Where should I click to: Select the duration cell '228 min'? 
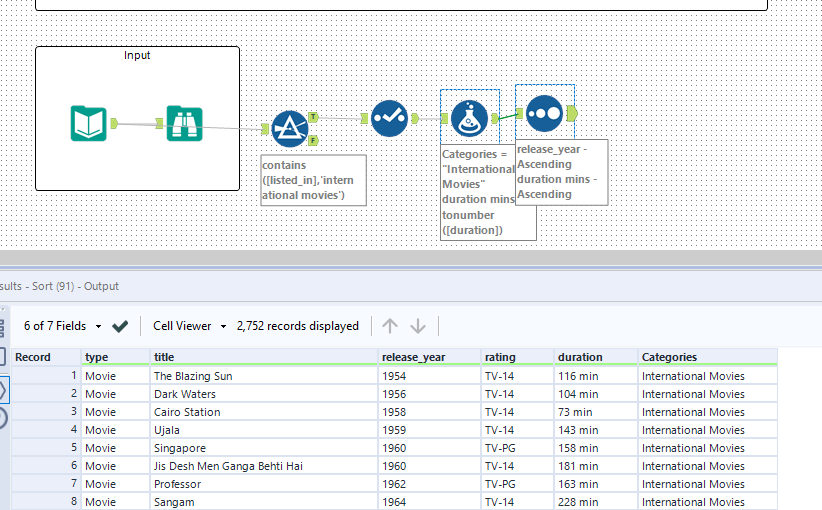pos(579,502)
